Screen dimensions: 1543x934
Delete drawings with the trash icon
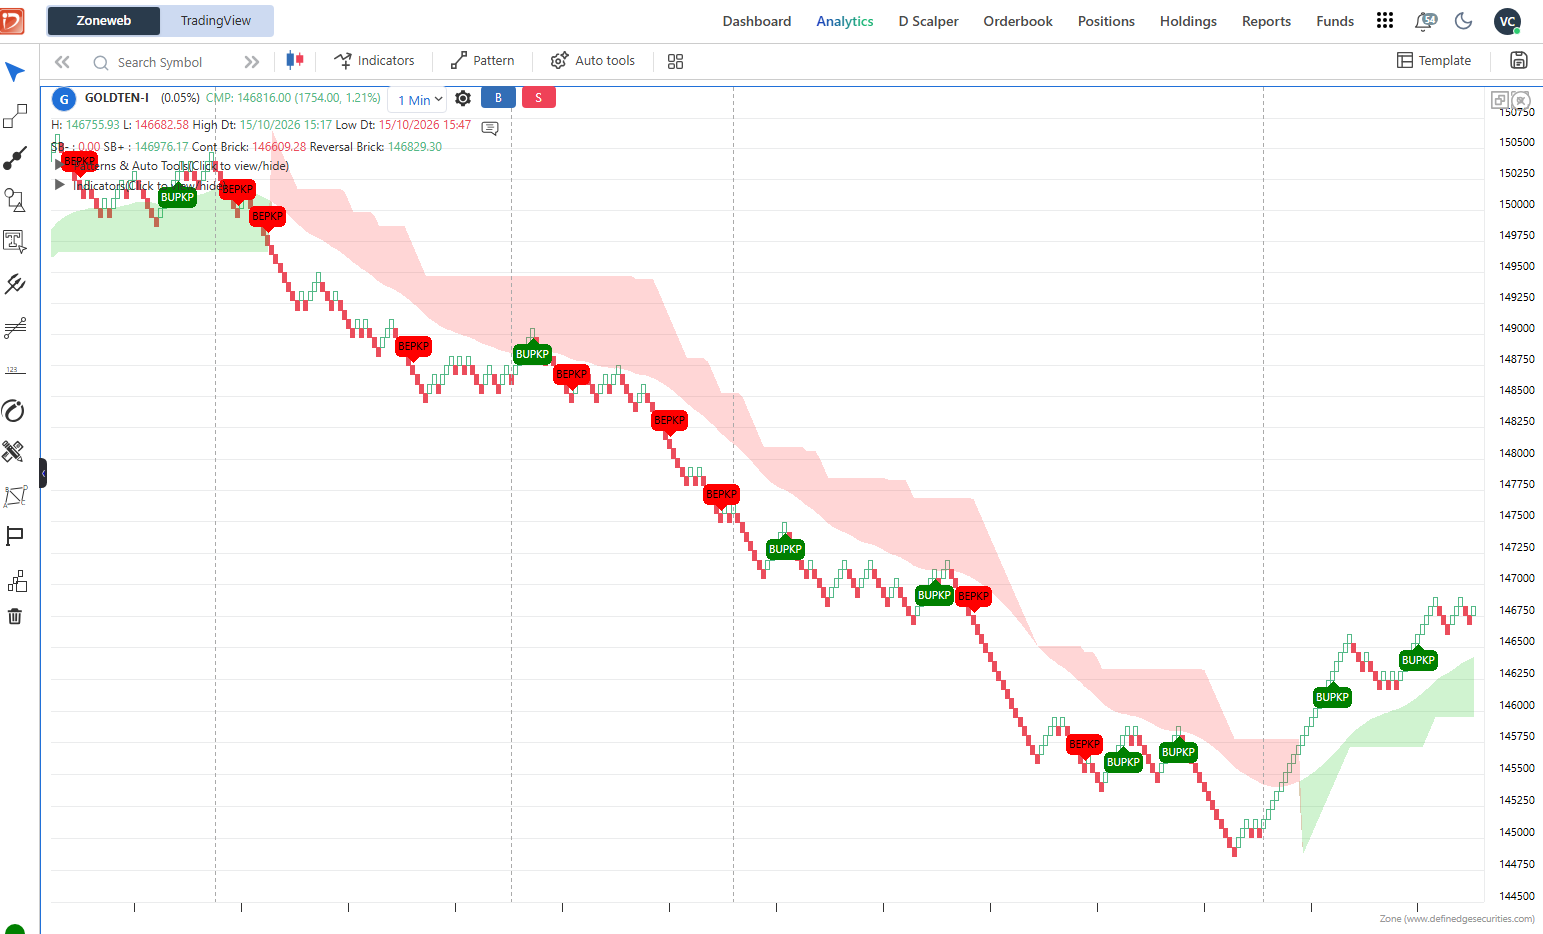pyautogui.click(x=15, y=616)
